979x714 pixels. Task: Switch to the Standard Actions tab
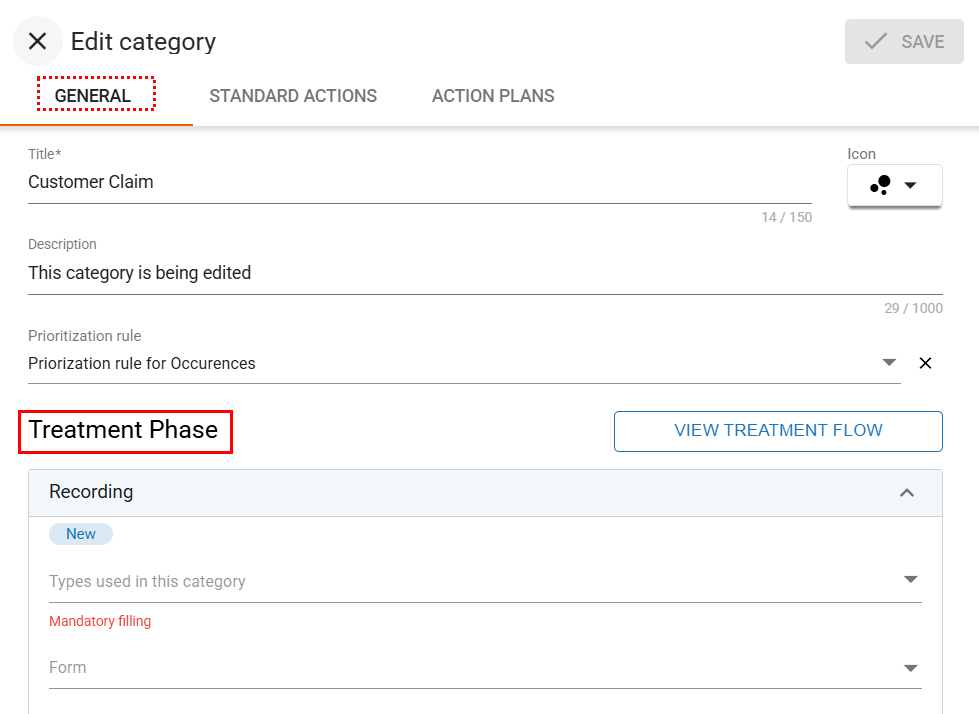coord(293,96)
